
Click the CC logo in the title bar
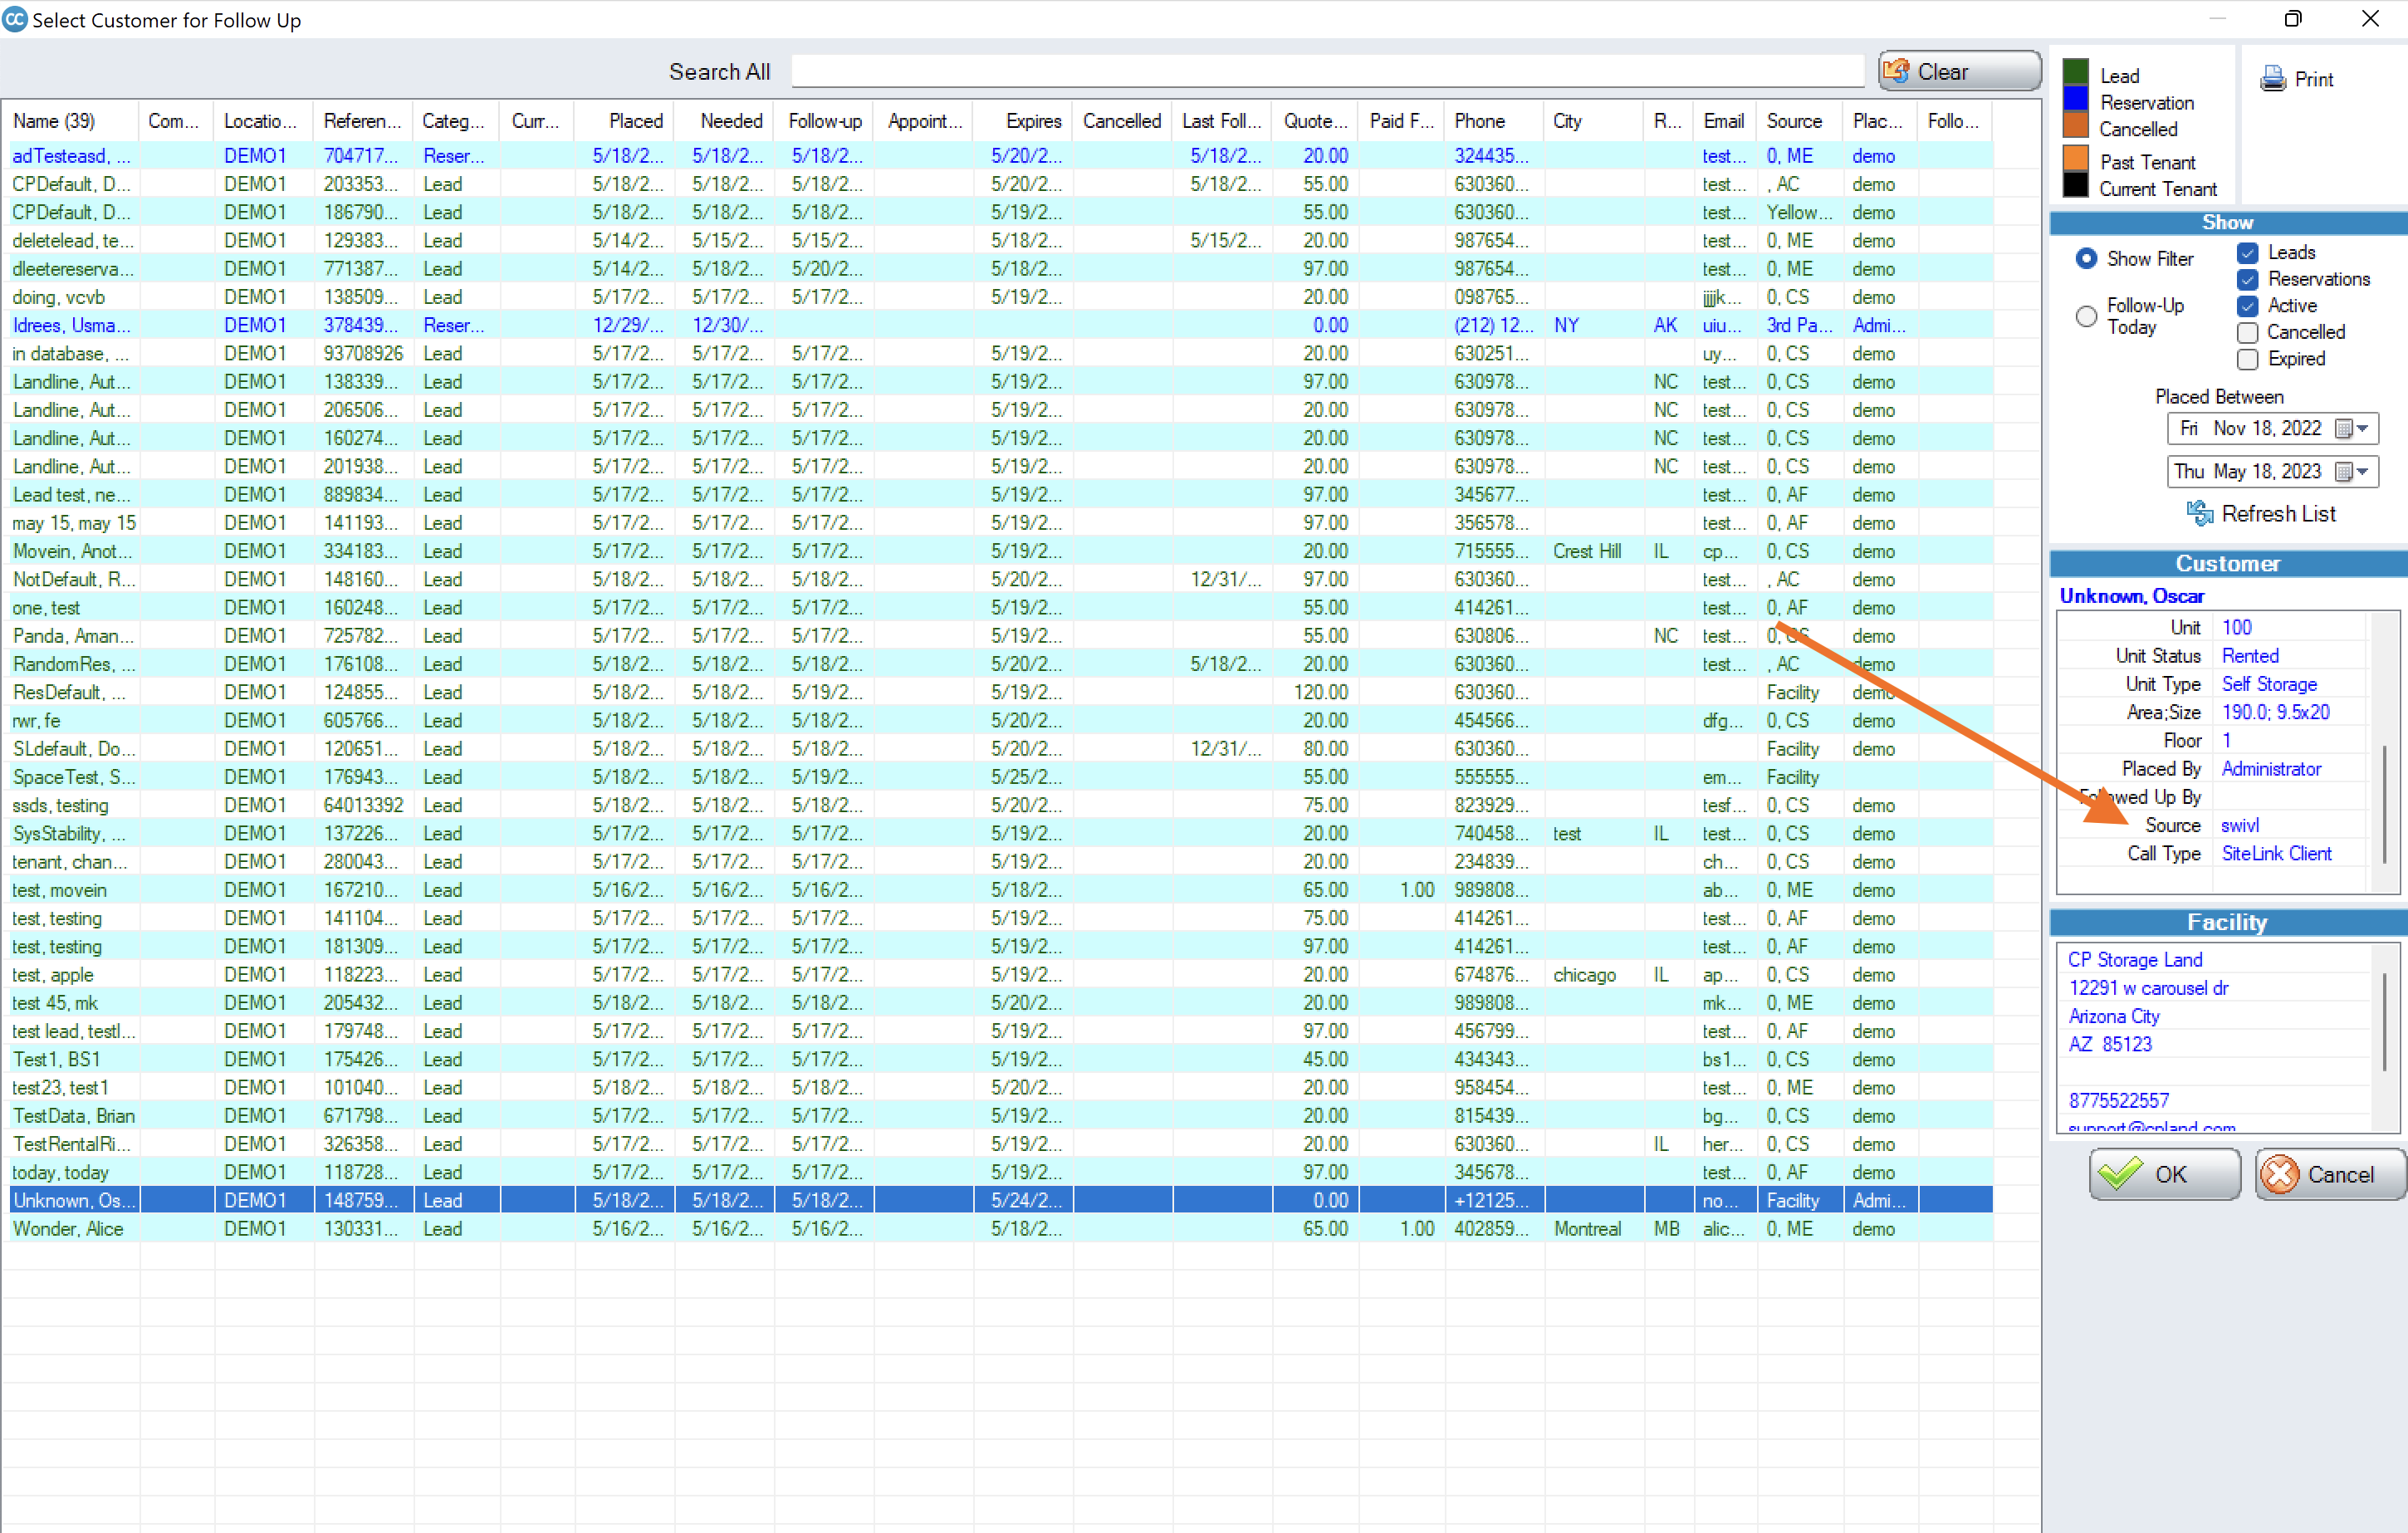(x=14, y=19)
